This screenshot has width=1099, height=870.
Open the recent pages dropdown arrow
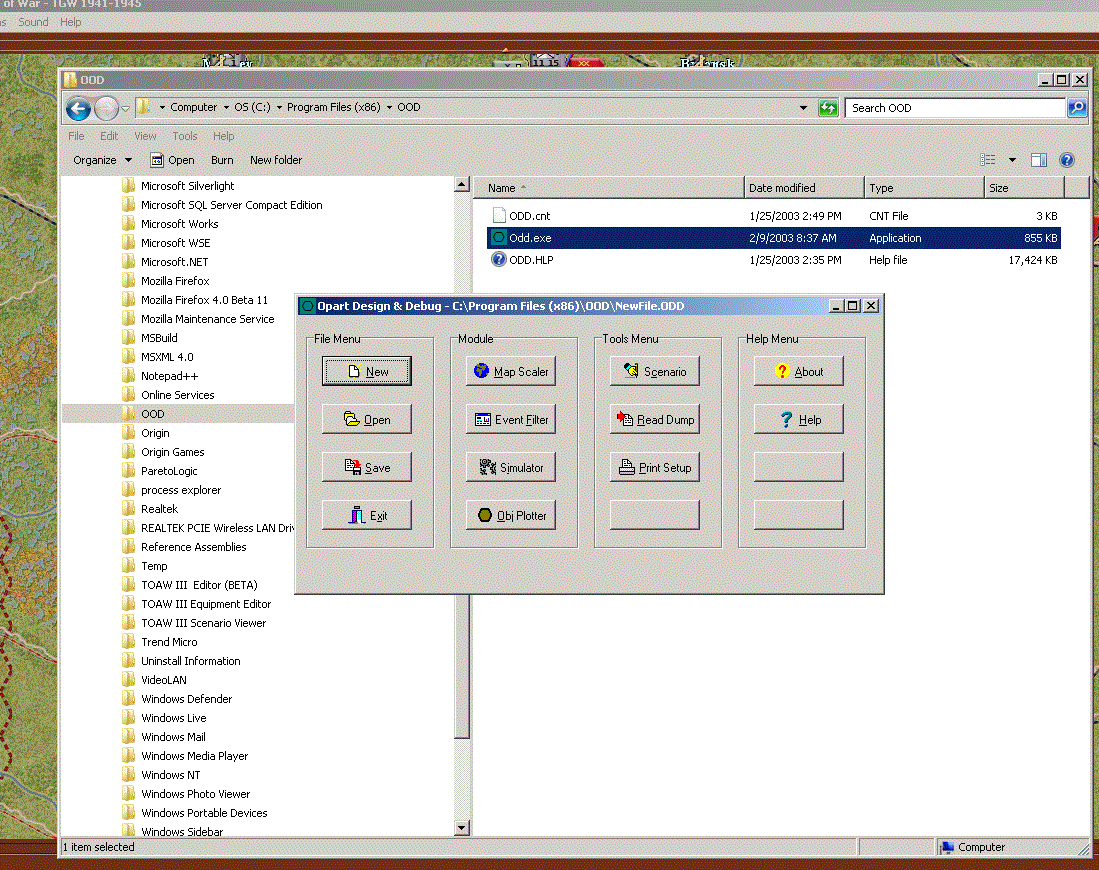click(x=125, y=109)
